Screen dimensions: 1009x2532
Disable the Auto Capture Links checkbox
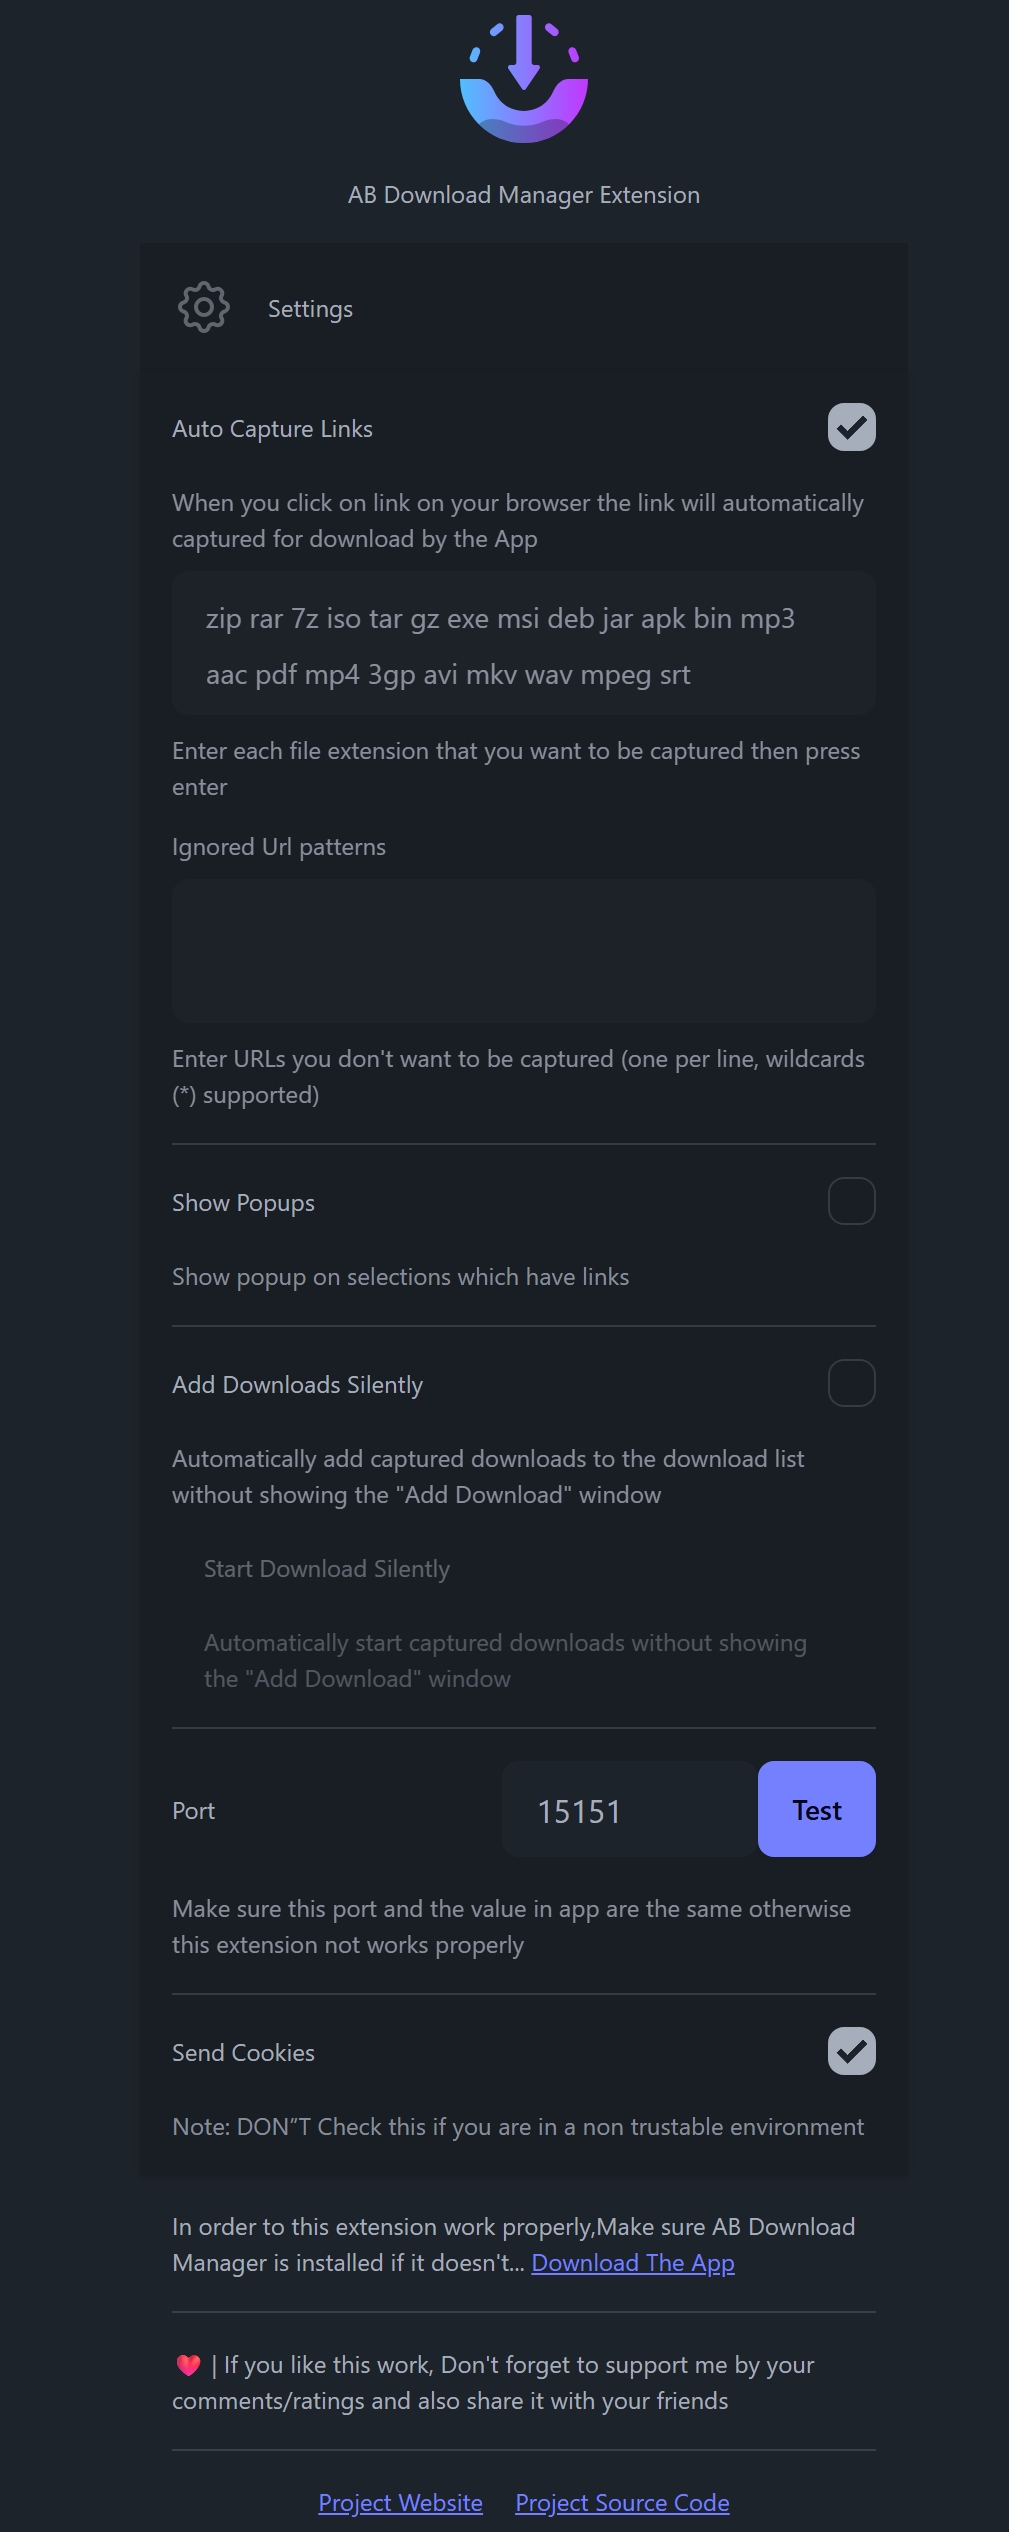(x=851, y=428)
